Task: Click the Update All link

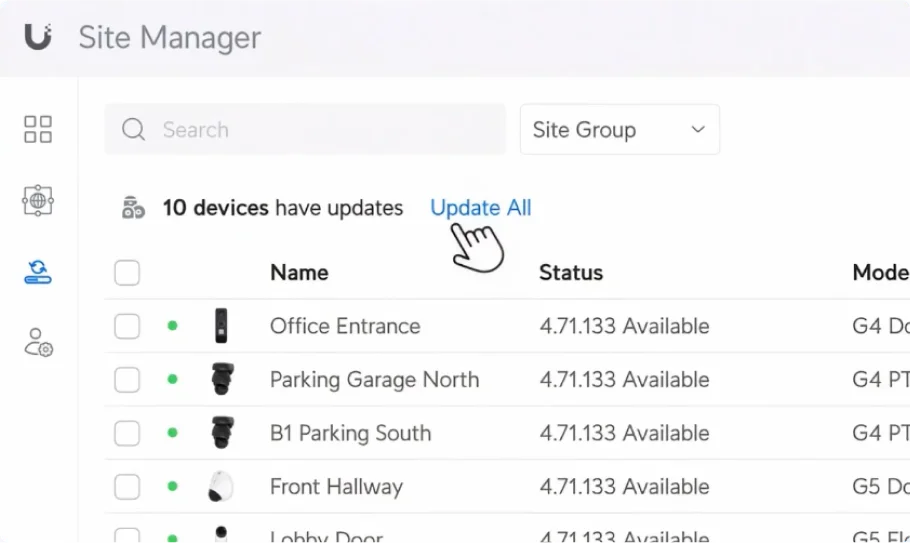Action: point(481,208)
